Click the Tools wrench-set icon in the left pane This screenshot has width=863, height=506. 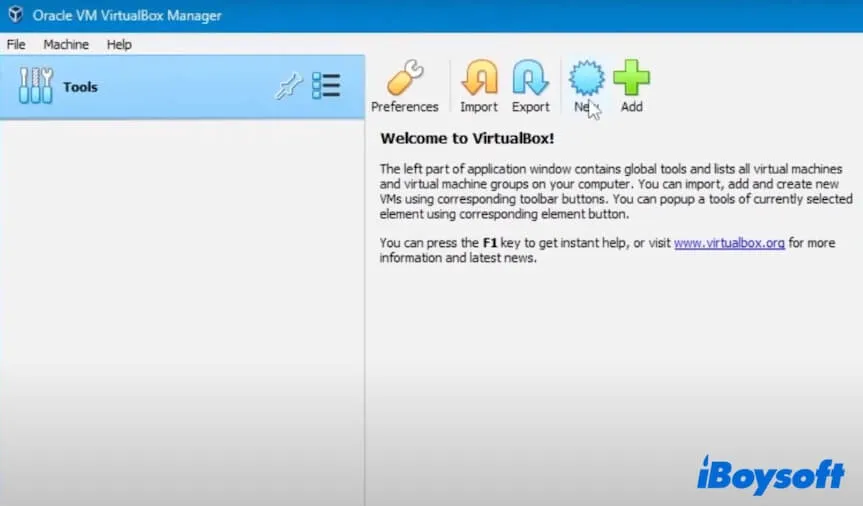click(36, 87)
